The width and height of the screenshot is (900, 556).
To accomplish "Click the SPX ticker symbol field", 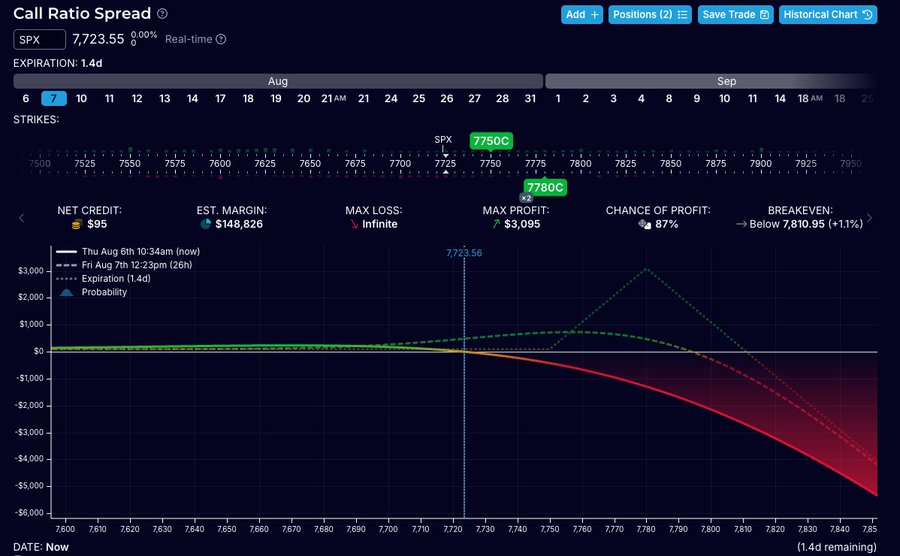I will pyautogui.click(x=40, y=40).
